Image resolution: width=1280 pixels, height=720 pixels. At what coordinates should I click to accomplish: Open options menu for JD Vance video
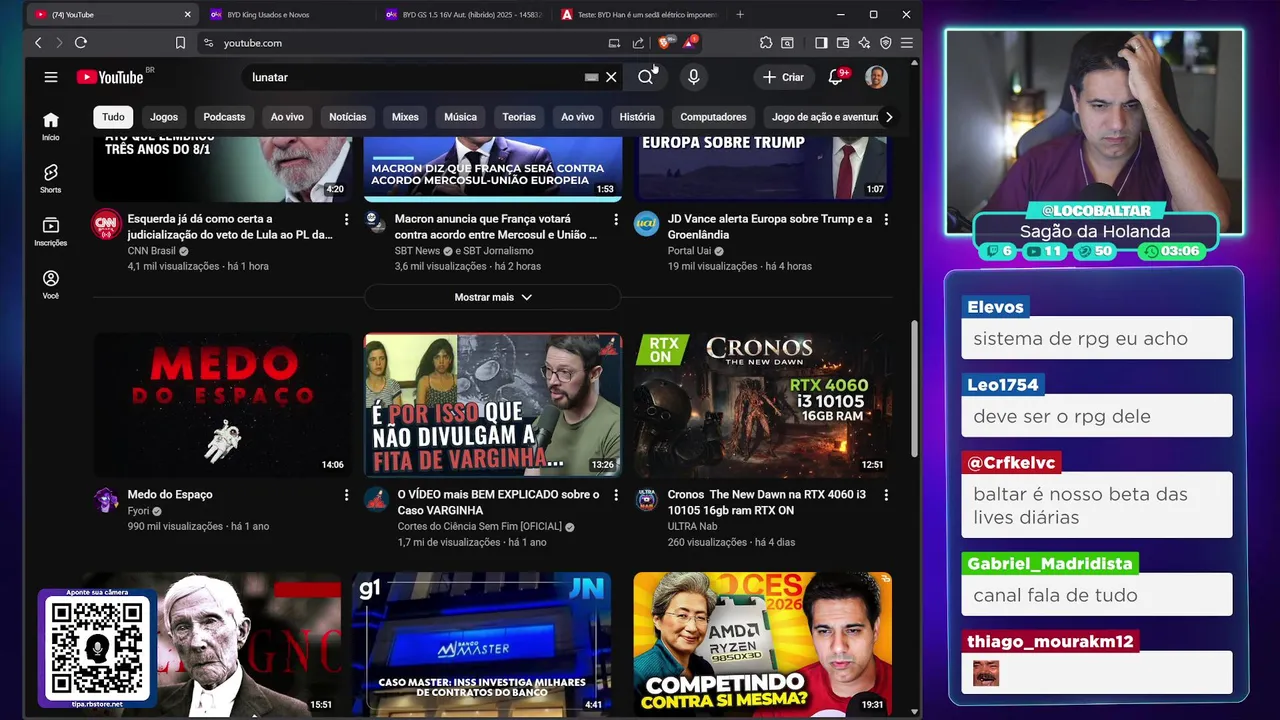(x=886, y=219)
